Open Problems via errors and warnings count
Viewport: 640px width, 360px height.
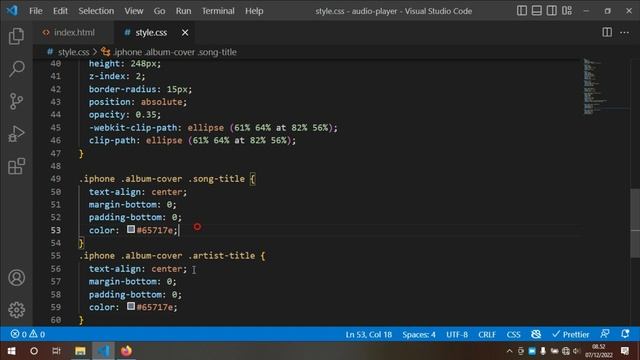tap(28, 334)
